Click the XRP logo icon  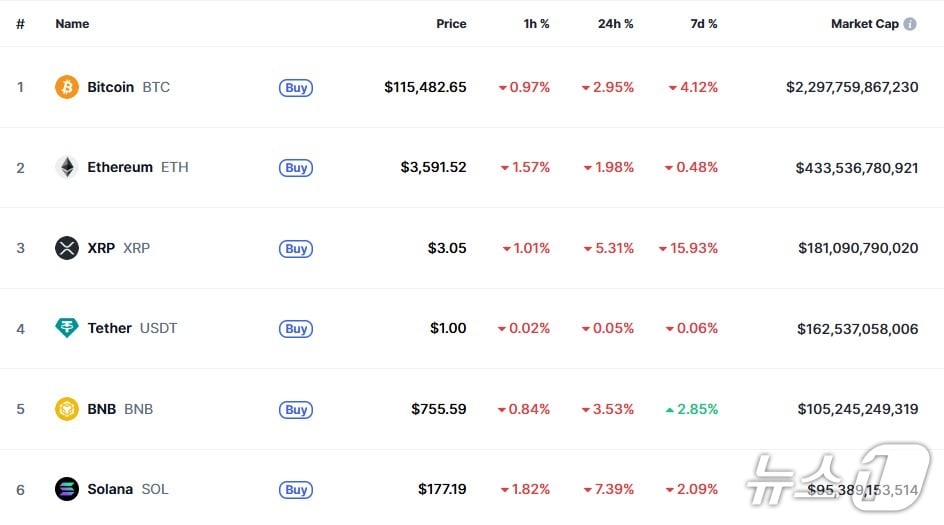(67, 248)
